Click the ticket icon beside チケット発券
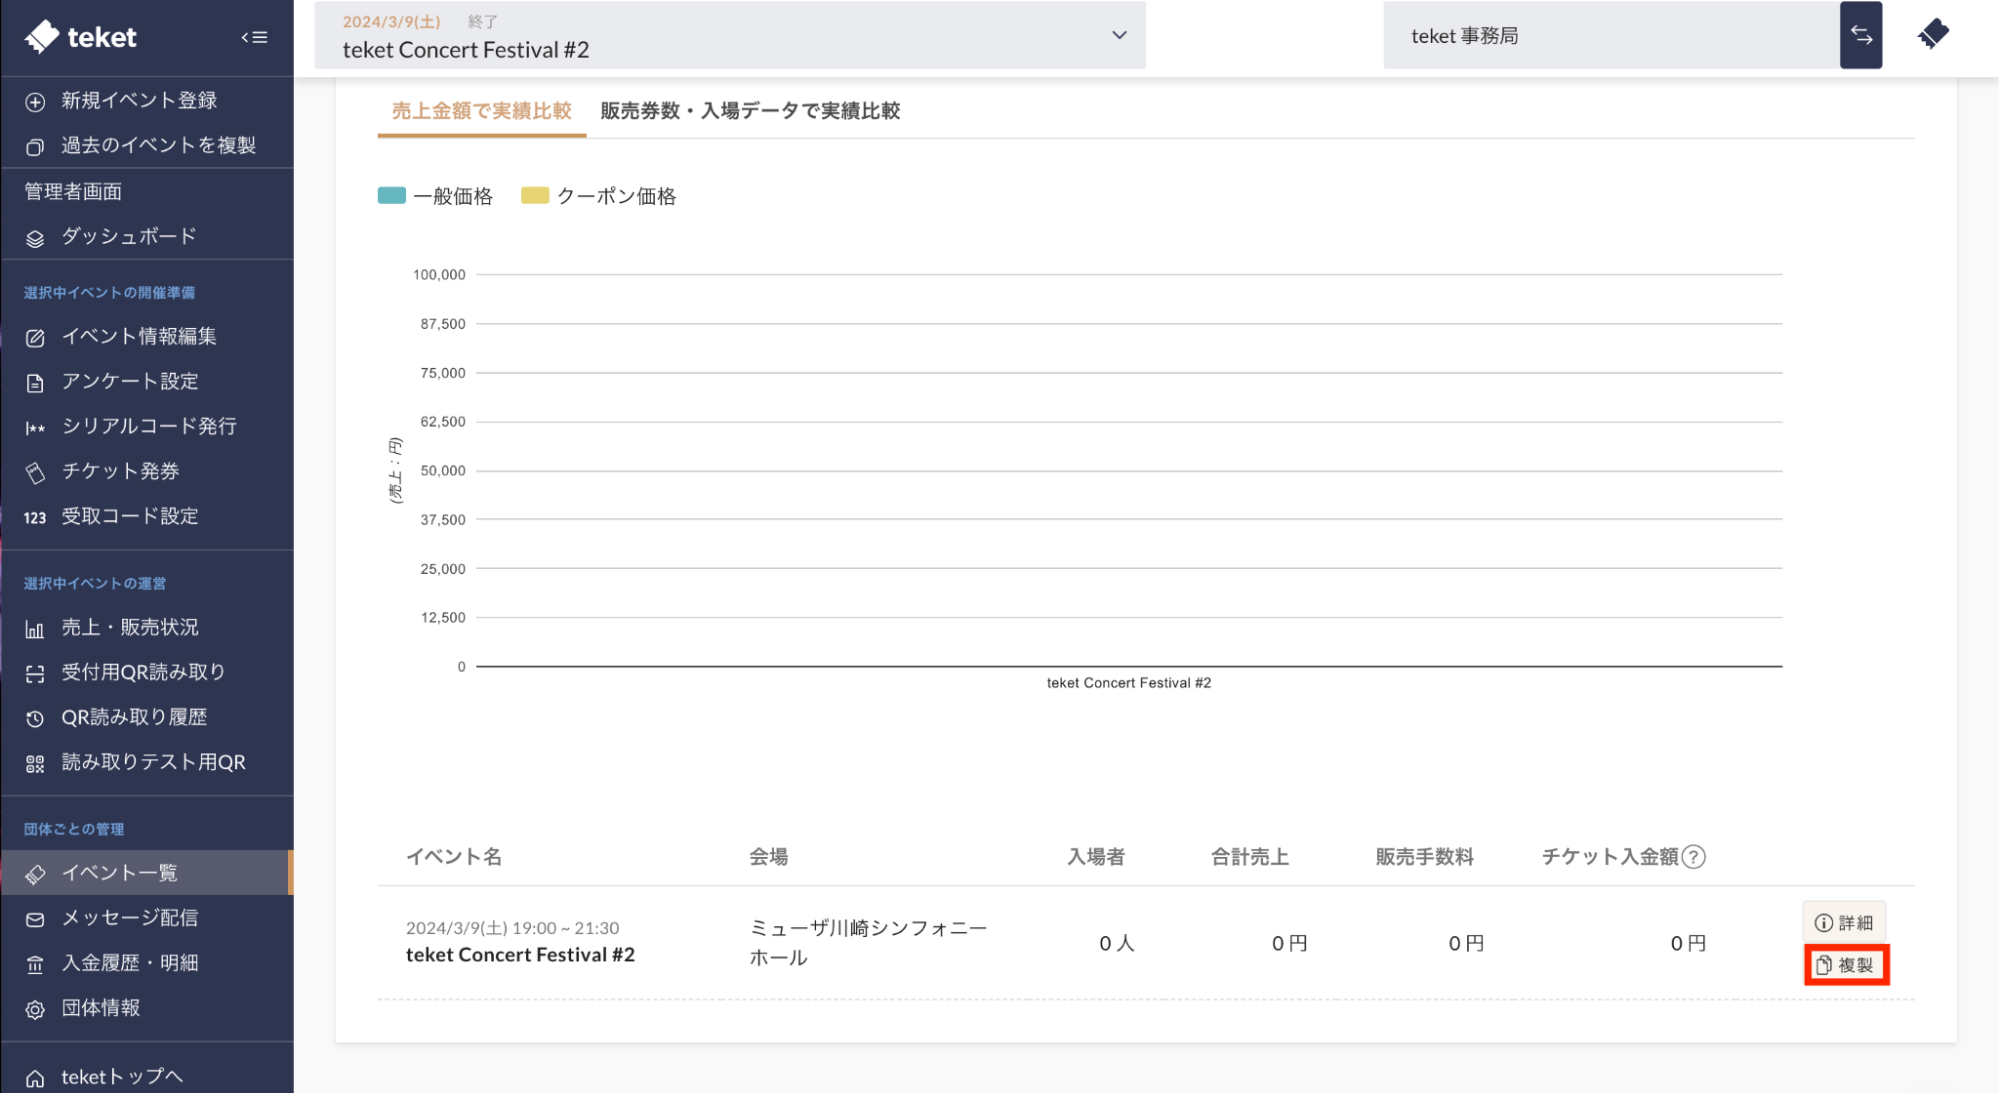 point(35,472)
